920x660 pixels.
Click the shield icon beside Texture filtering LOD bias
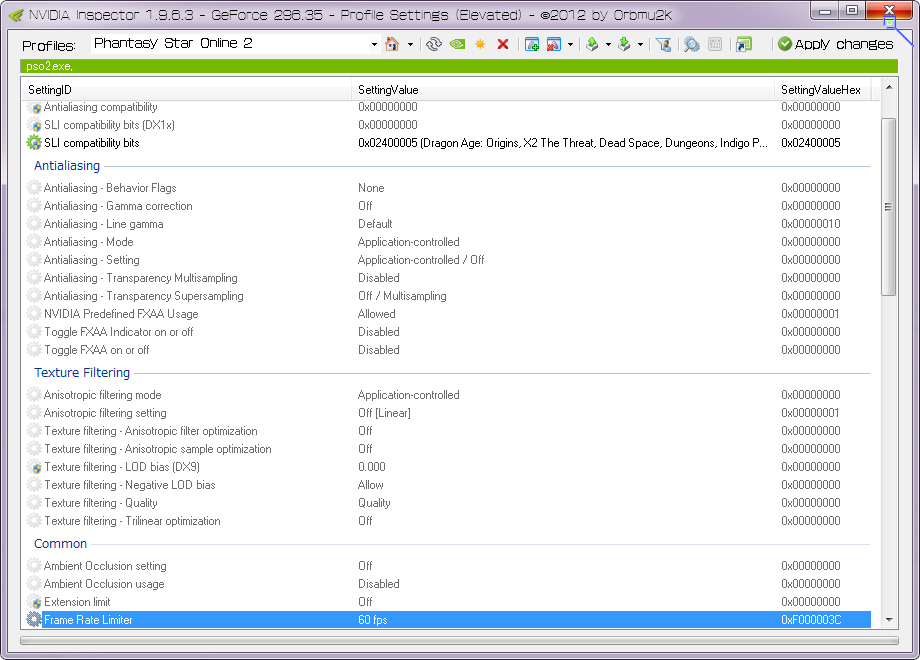(x=35, y=467)
